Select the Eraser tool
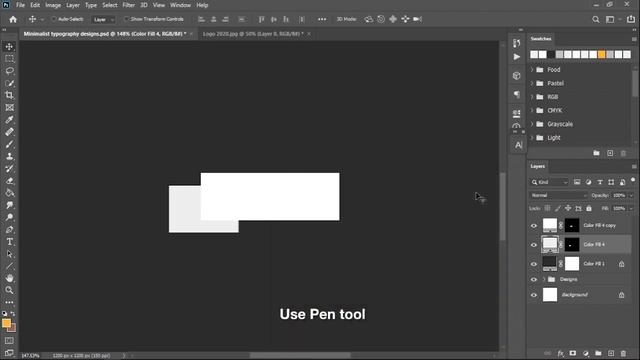The width and height of the screenshot is (640, 360). pos(9,181)
